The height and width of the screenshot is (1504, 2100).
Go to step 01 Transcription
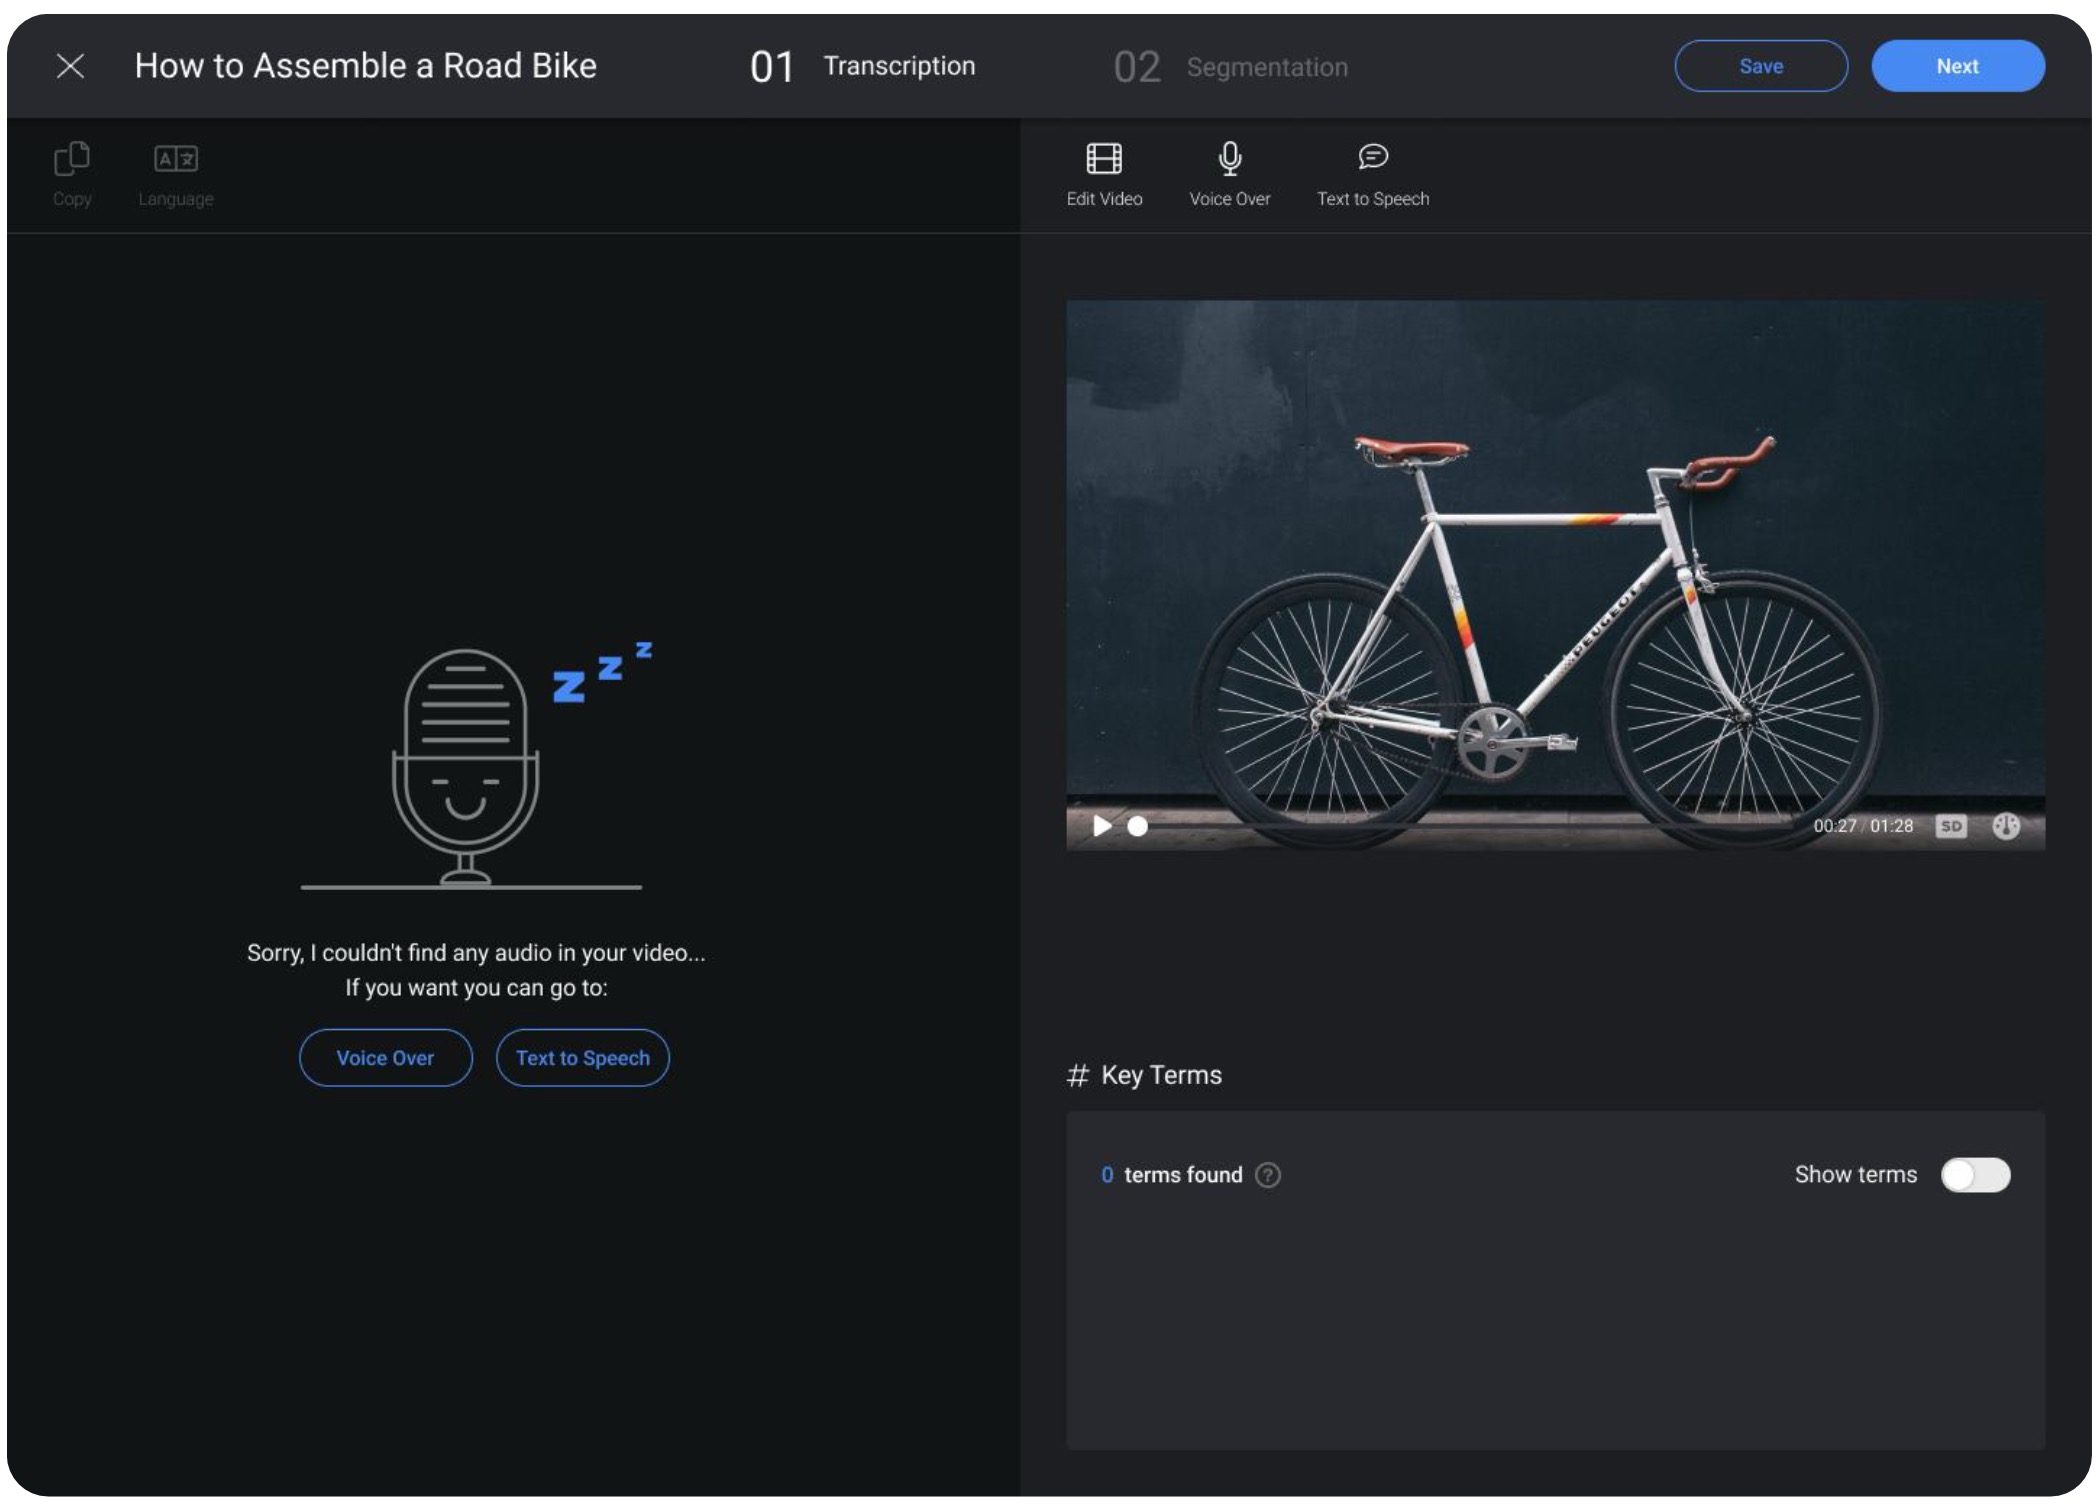[862, 67]
